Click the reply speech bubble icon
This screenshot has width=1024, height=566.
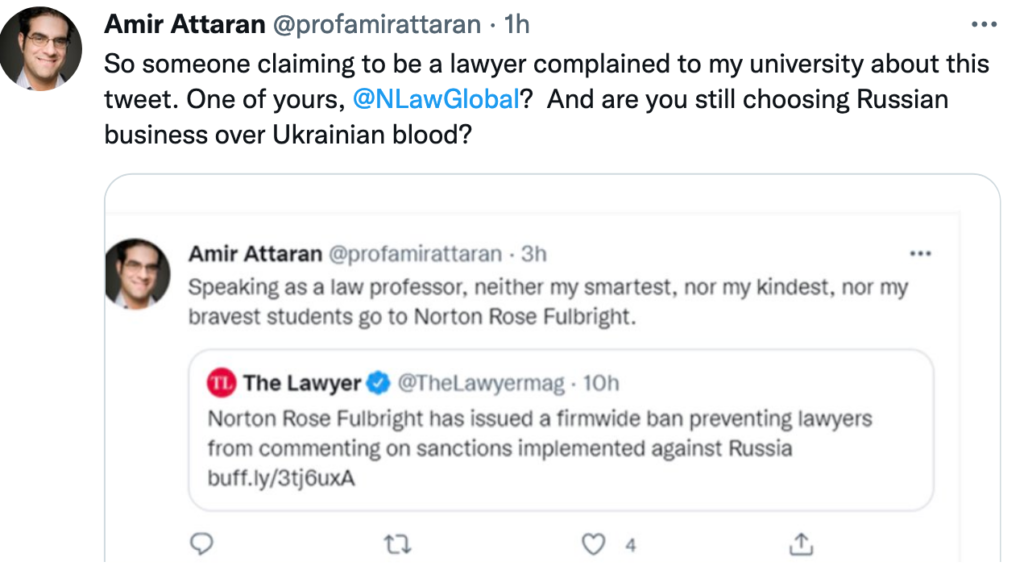click(202, 544)
